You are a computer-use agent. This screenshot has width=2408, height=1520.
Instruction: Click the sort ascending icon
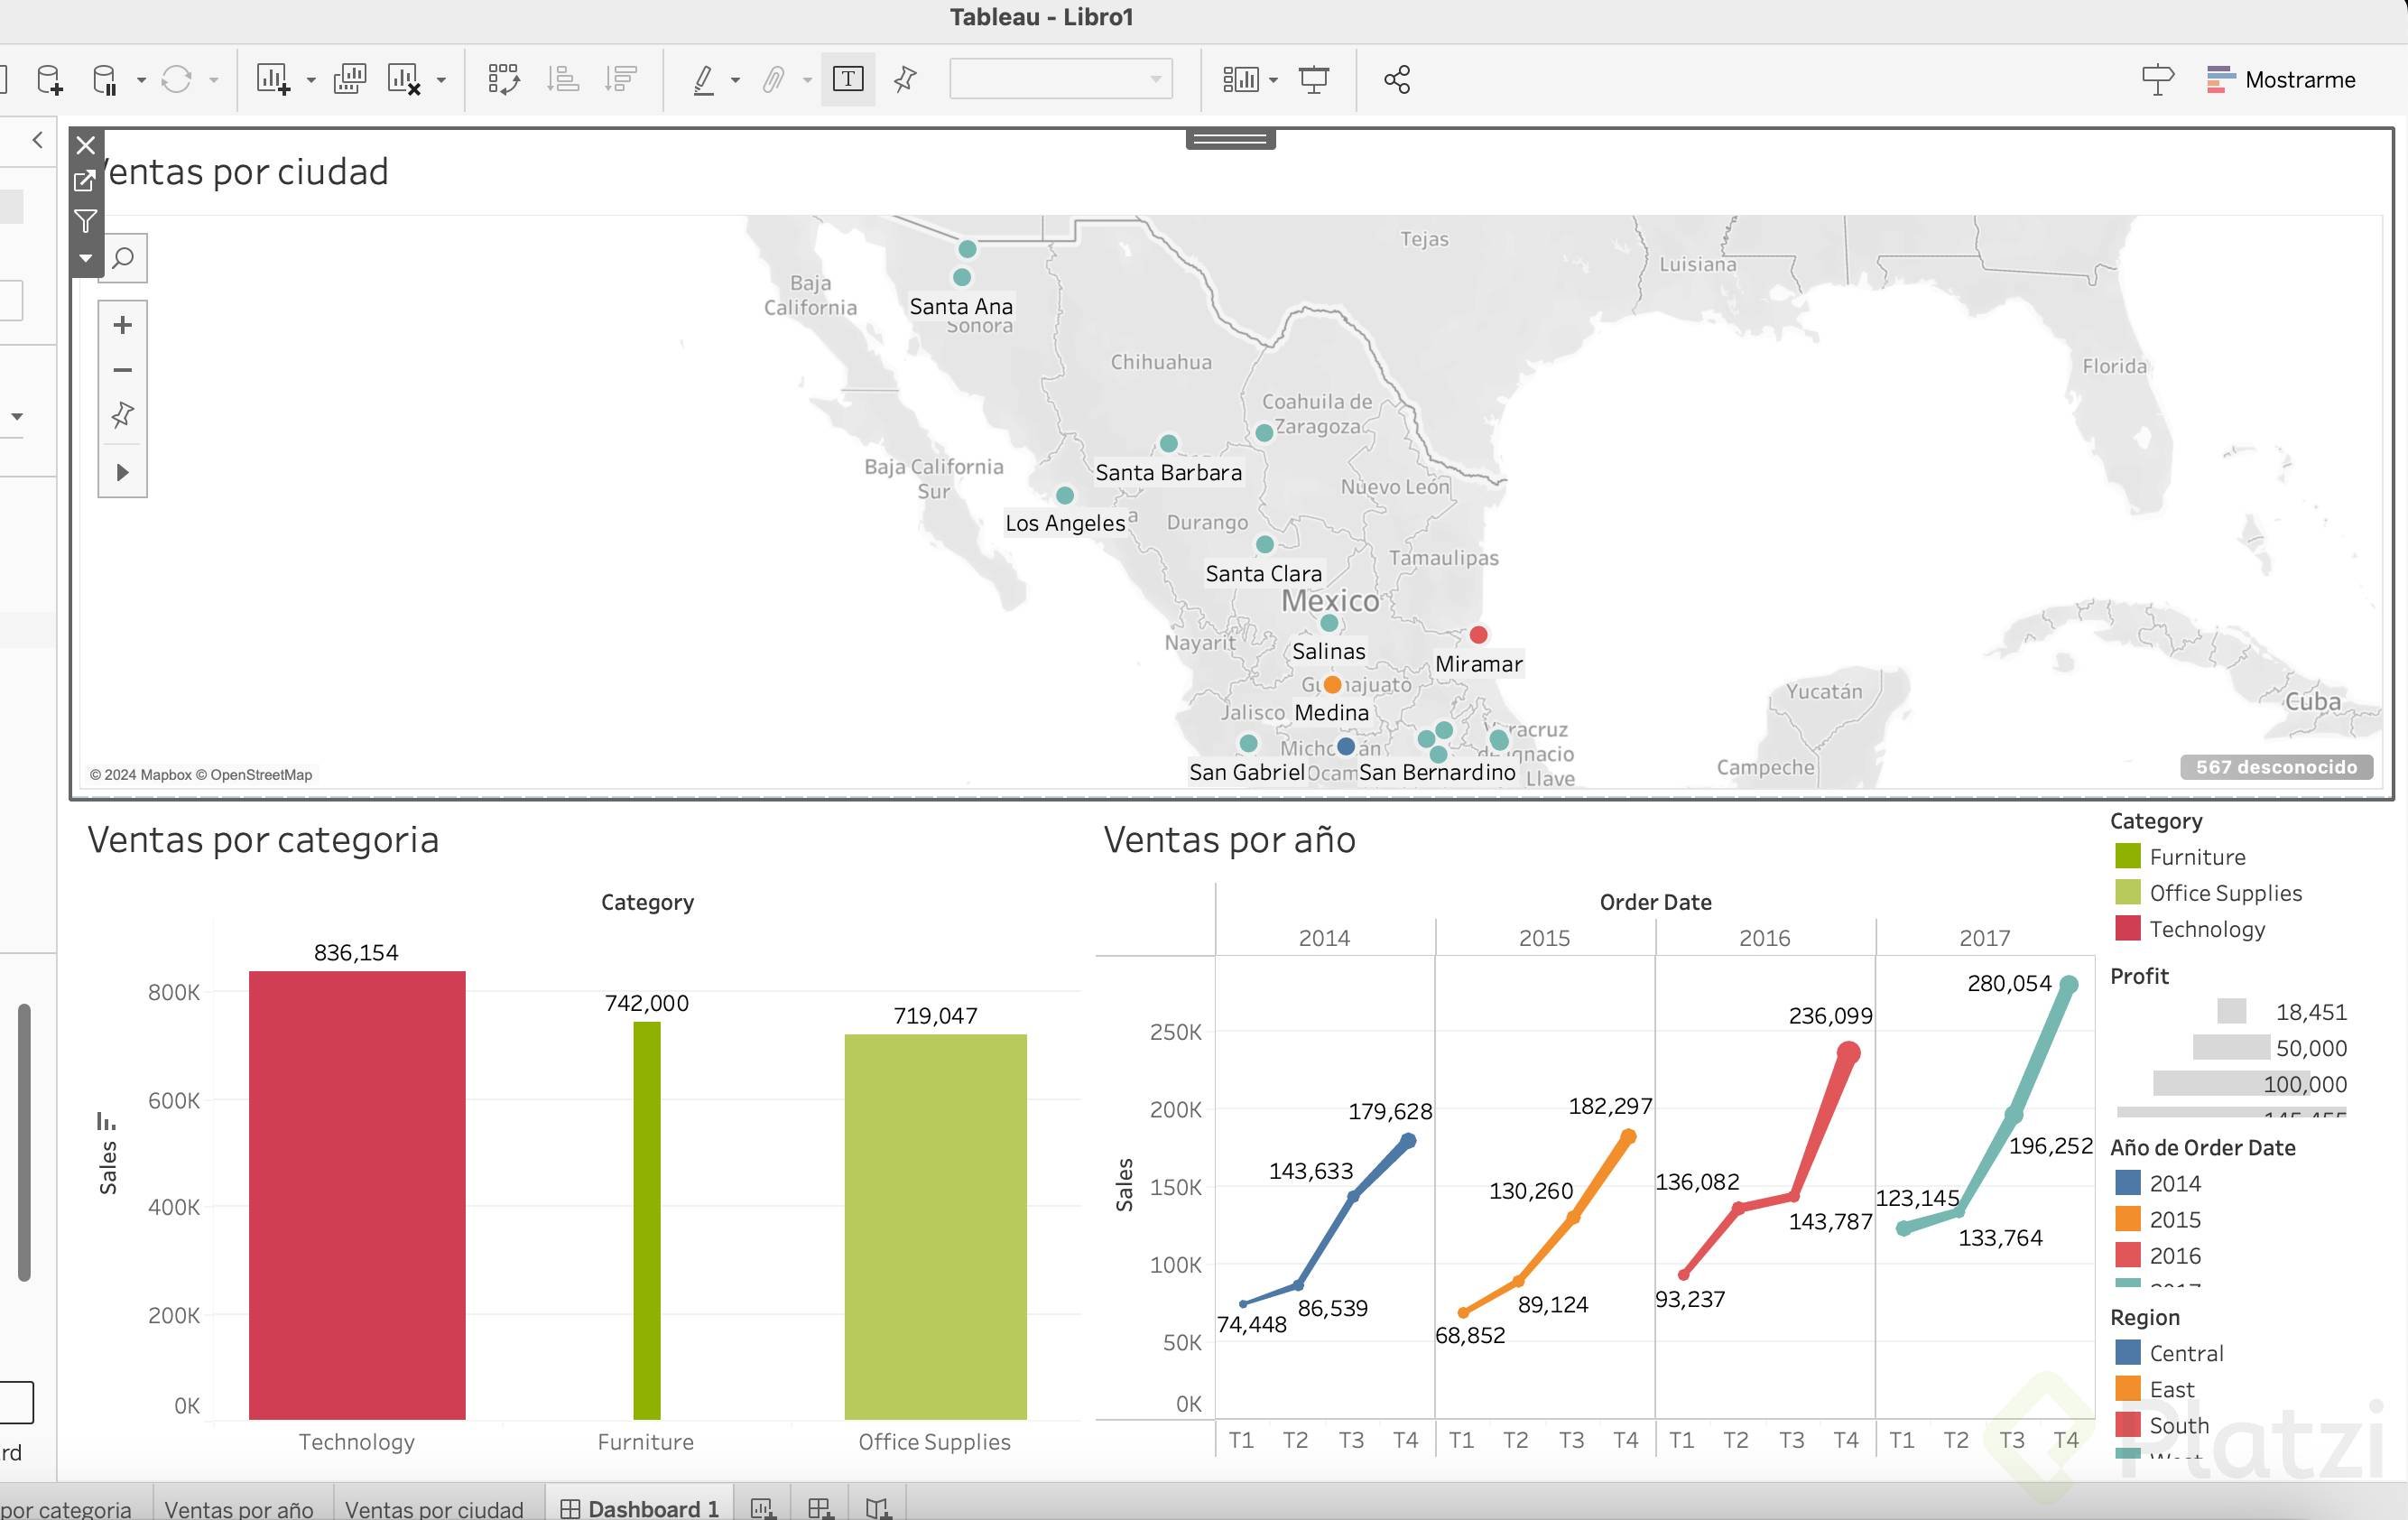(x=563, y=79)
